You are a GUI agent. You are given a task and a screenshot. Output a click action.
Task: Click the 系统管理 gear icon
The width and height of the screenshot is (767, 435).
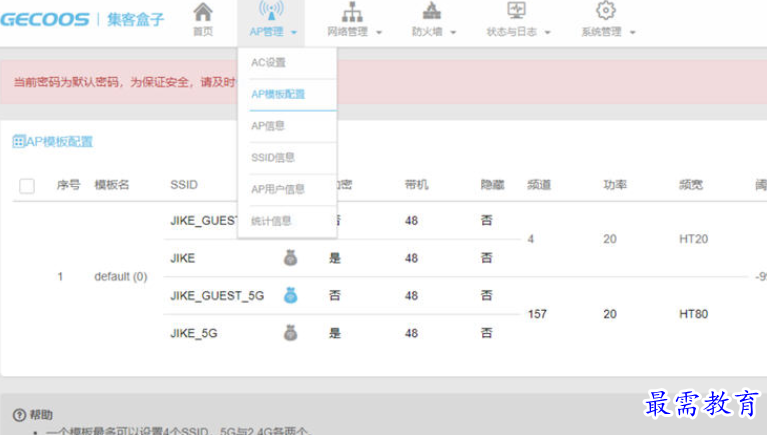click(x=606, y=10)
